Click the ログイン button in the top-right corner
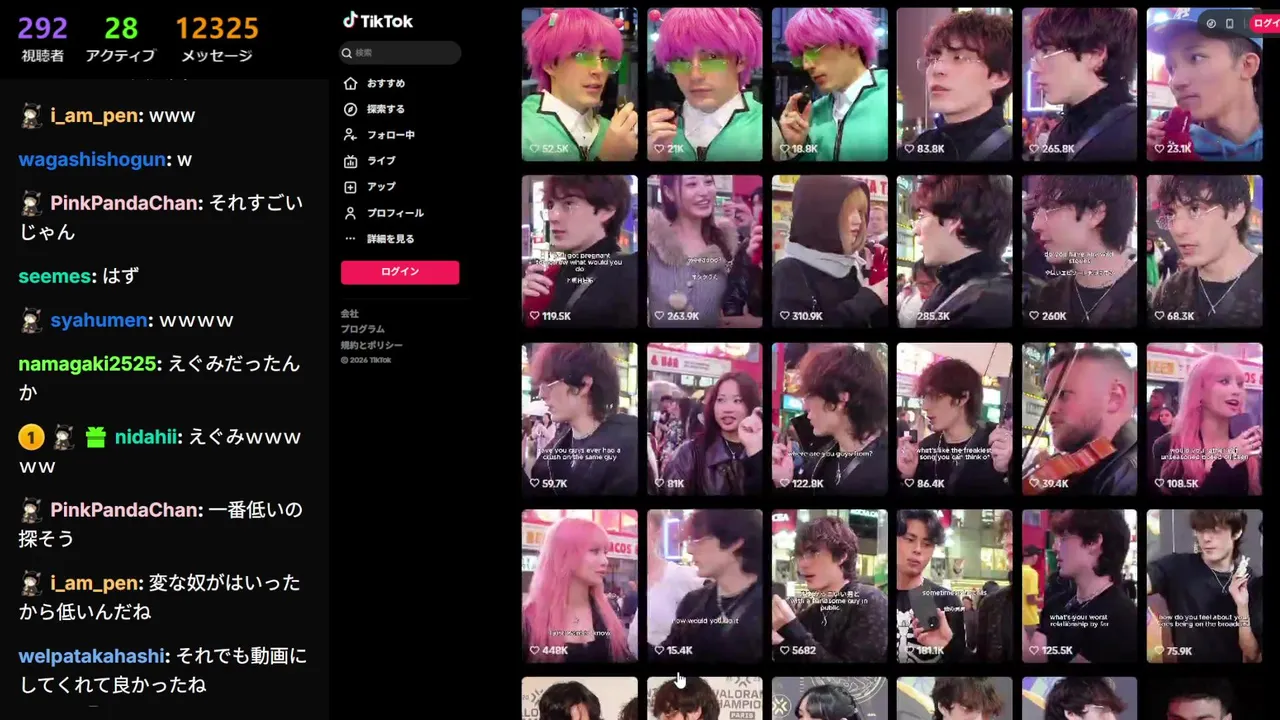1280x720 pixels. click(1264, 23)
